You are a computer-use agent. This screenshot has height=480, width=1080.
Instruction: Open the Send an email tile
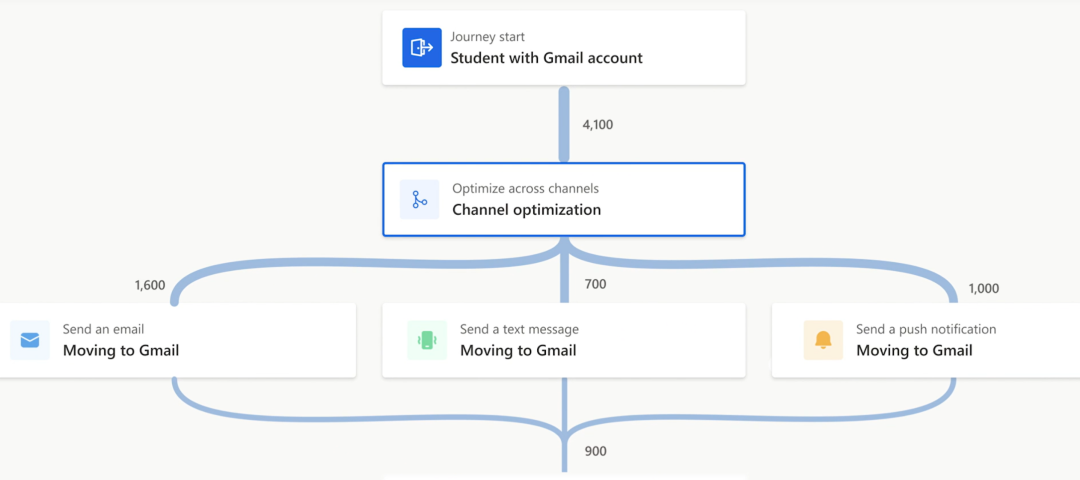pyautogui.click(x=178, y=340)
